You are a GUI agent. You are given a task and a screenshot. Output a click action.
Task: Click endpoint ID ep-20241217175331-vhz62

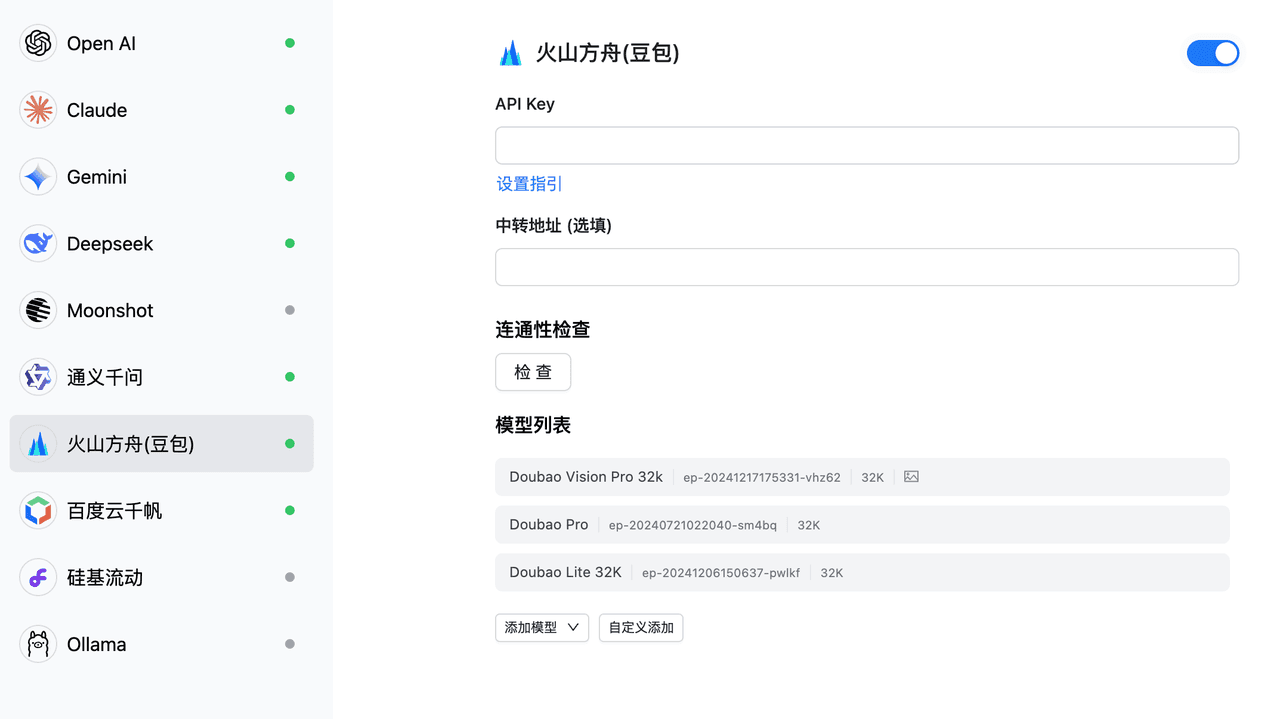762,478
